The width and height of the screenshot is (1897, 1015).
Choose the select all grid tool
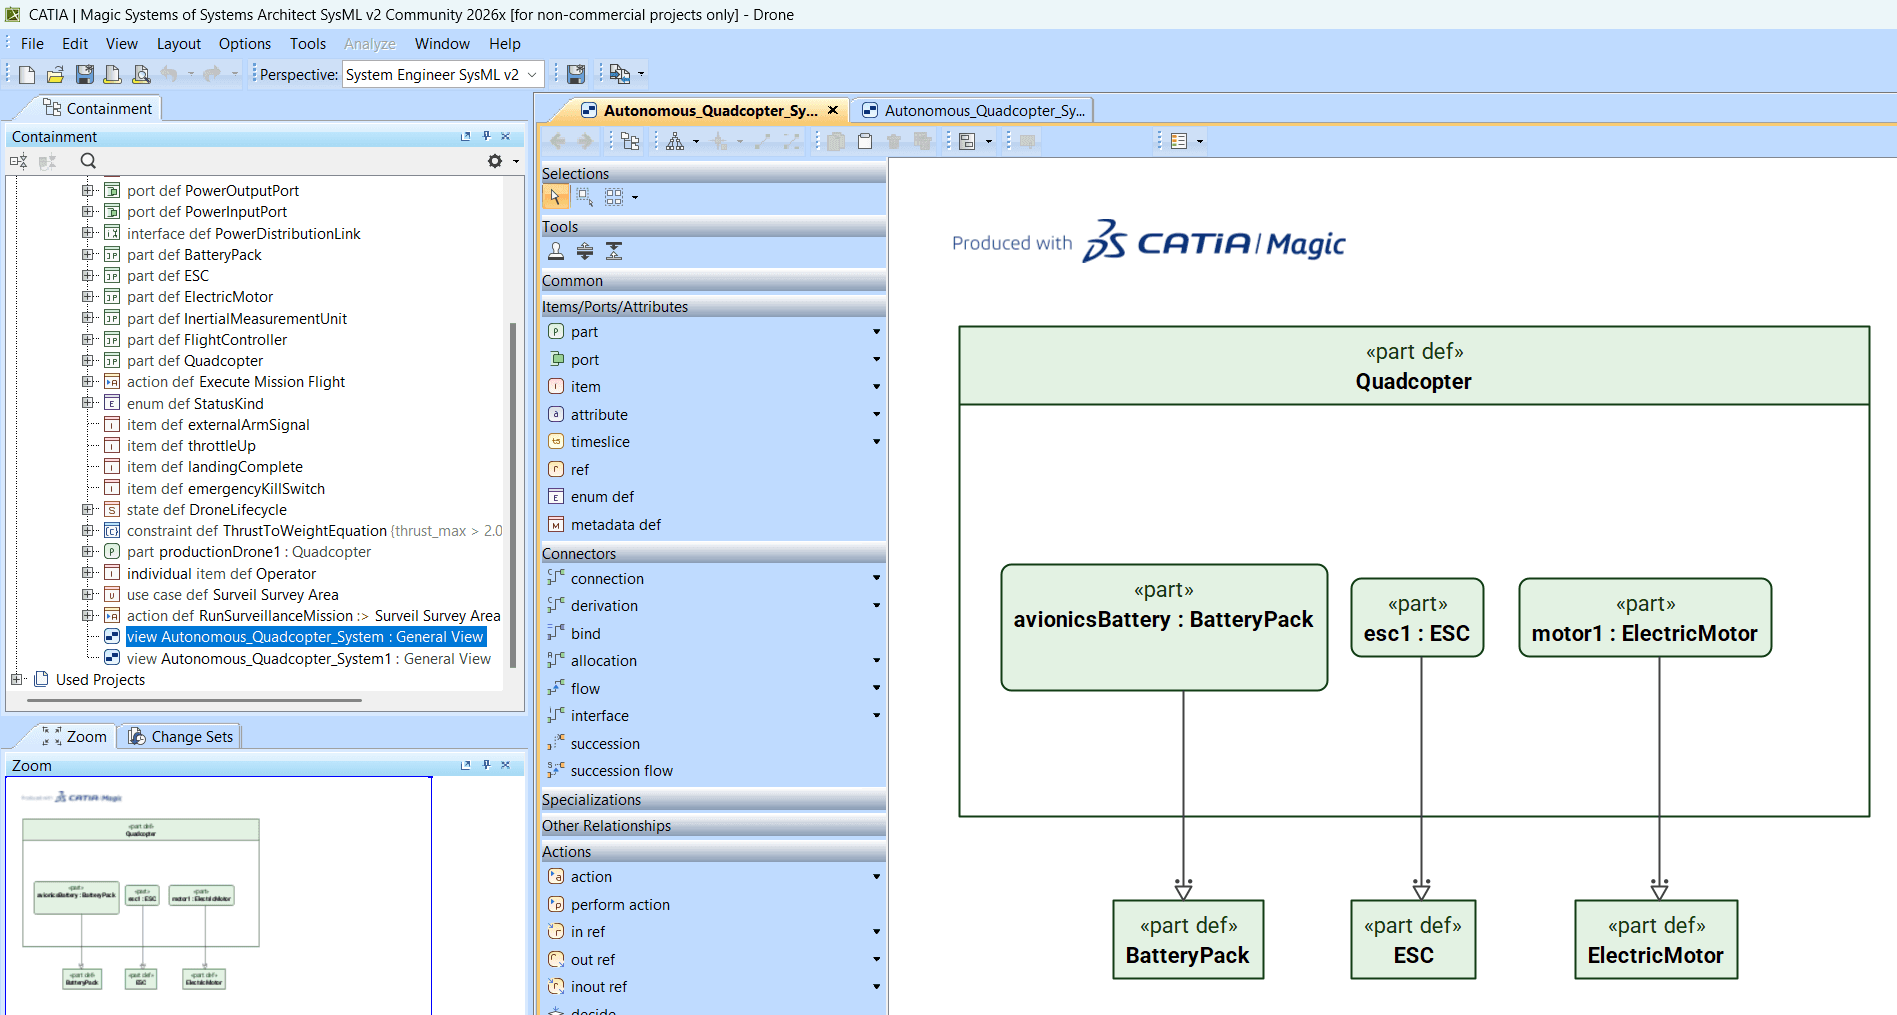pos(614,197)
